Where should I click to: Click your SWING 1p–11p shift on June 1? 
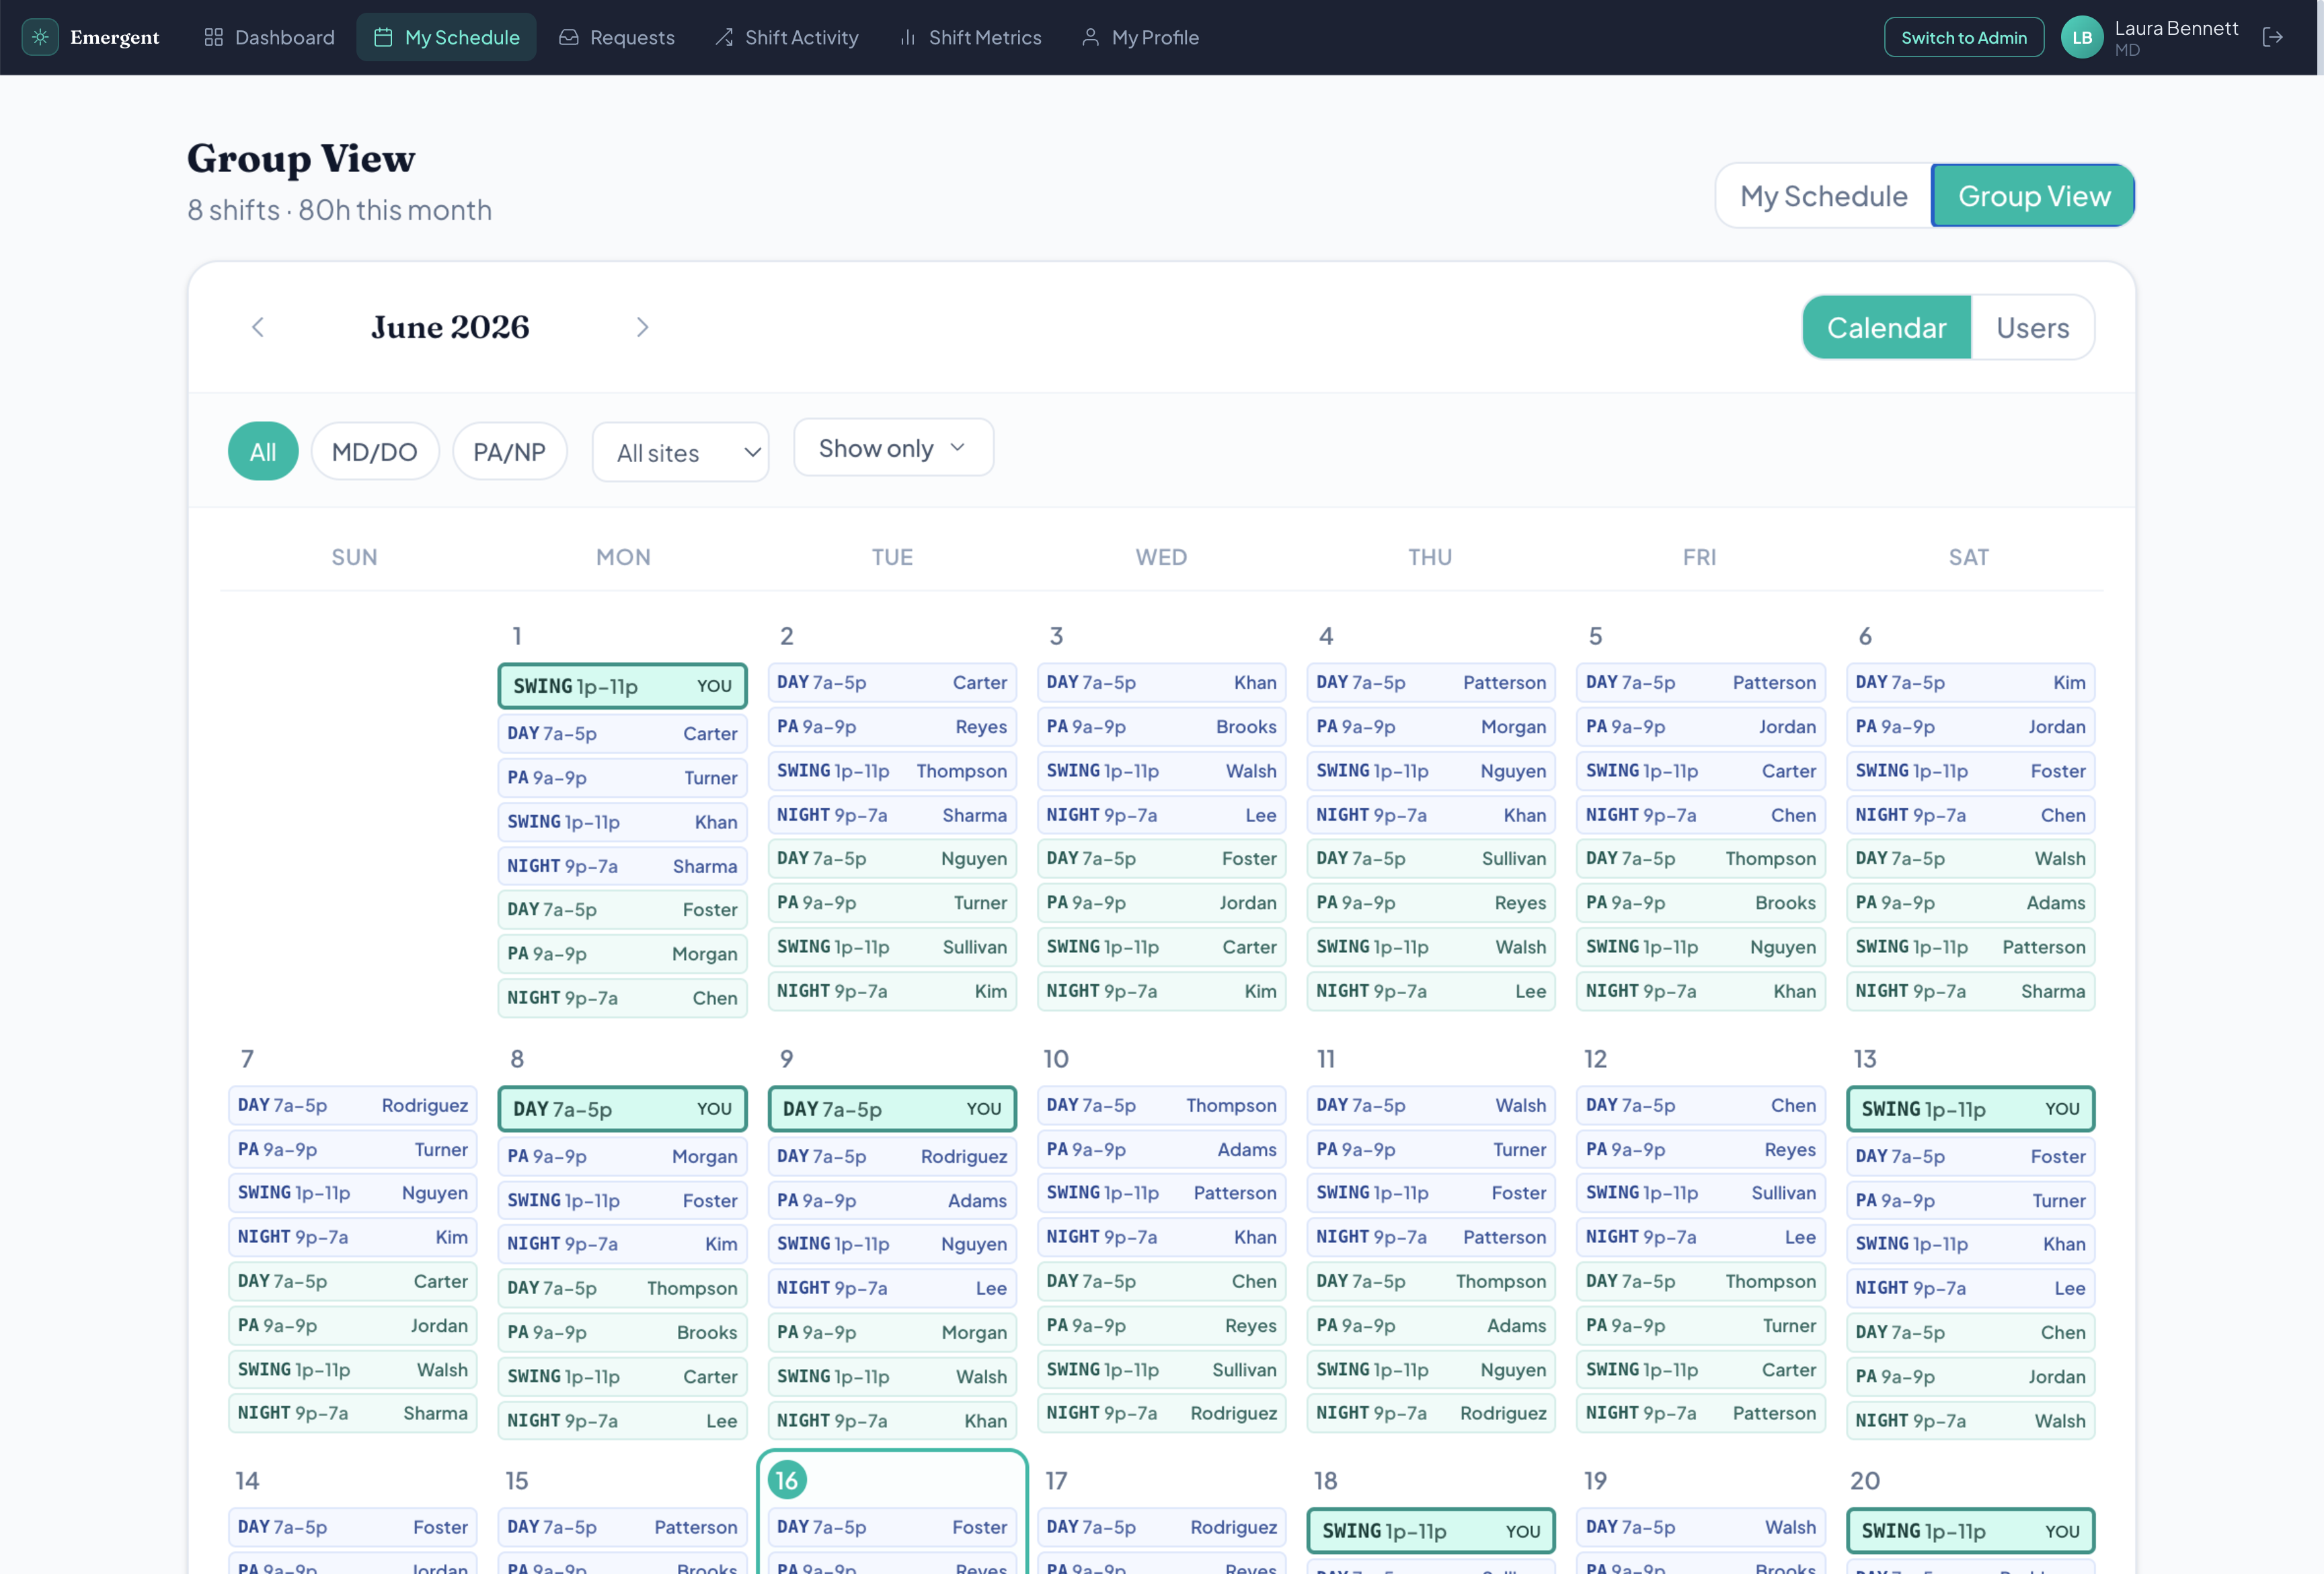[x=622, y=686]
